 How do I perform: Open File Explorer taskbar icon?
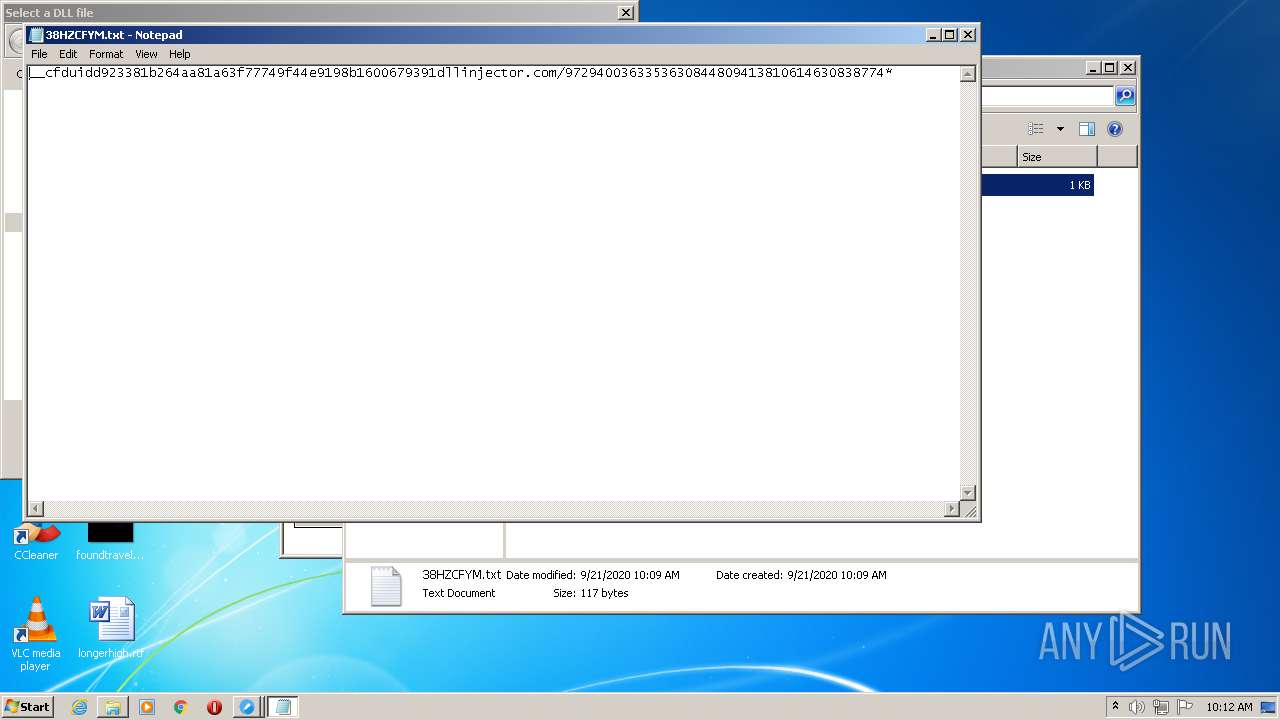(113, 707)
